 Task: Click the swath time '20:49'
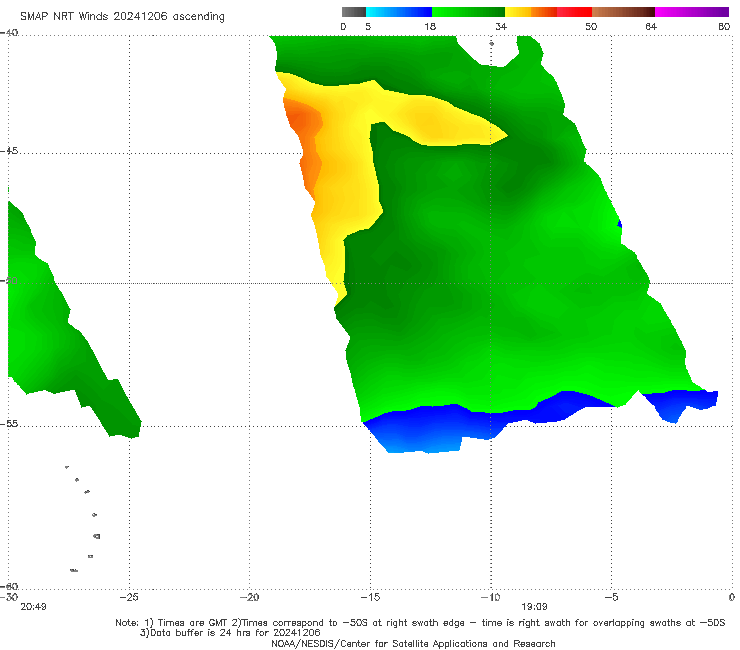[33, 607]
